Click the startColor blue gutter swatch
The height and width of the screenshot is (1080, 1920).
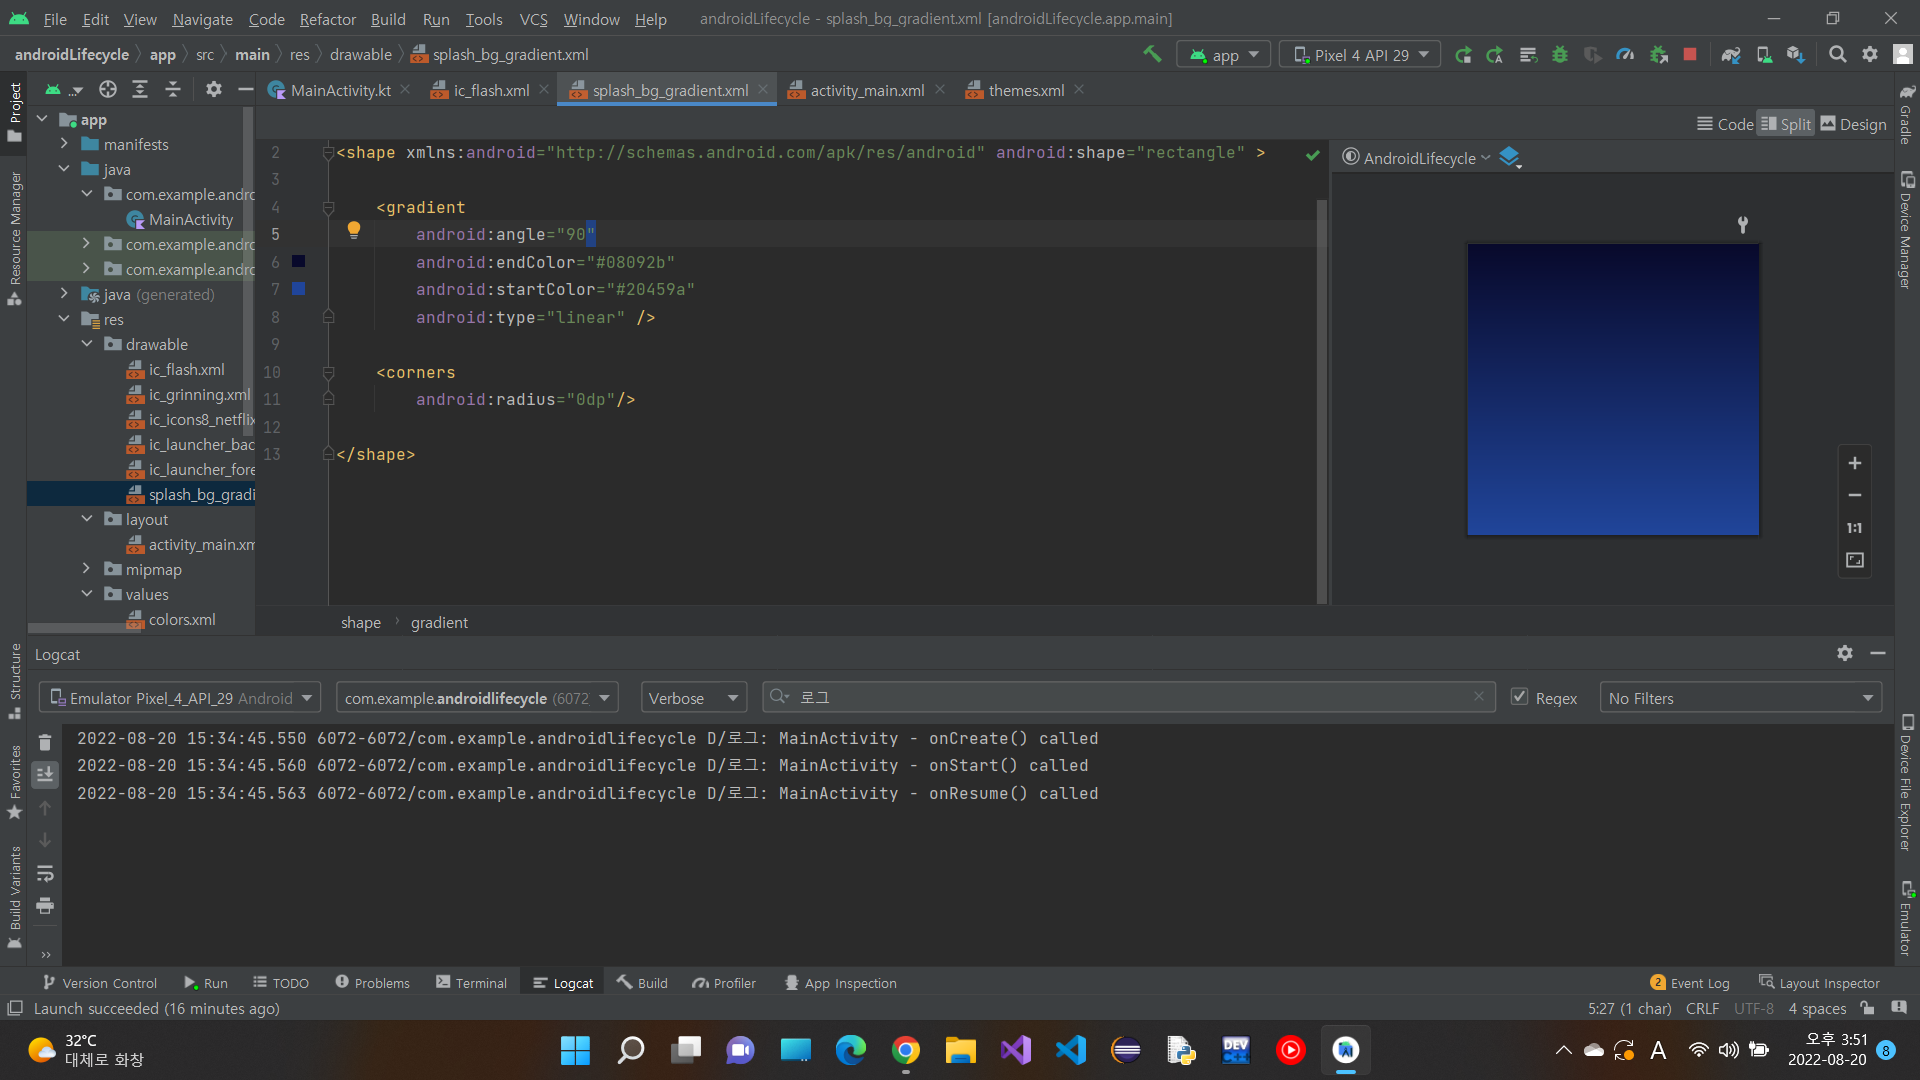[x=298, y=289]
